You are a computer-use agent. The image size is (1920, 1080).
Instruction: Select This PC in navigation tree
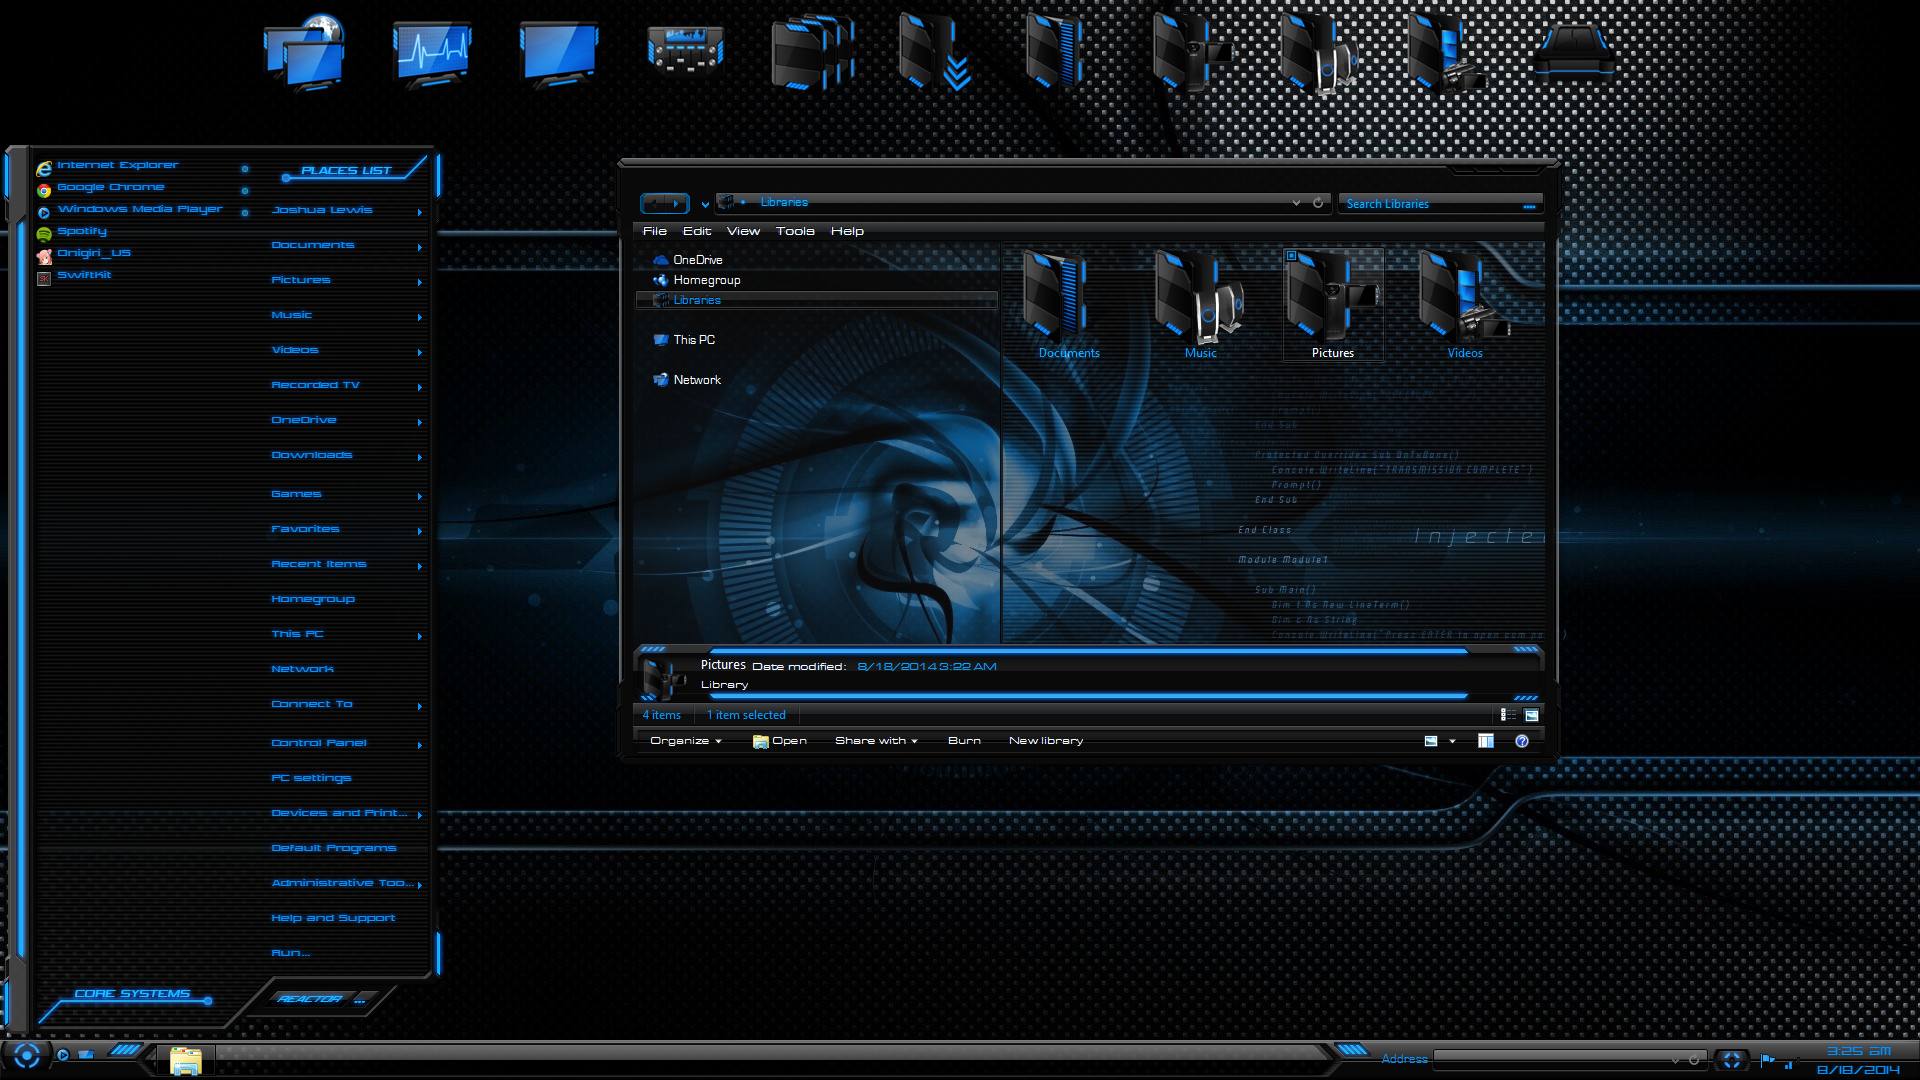(694, 340)
